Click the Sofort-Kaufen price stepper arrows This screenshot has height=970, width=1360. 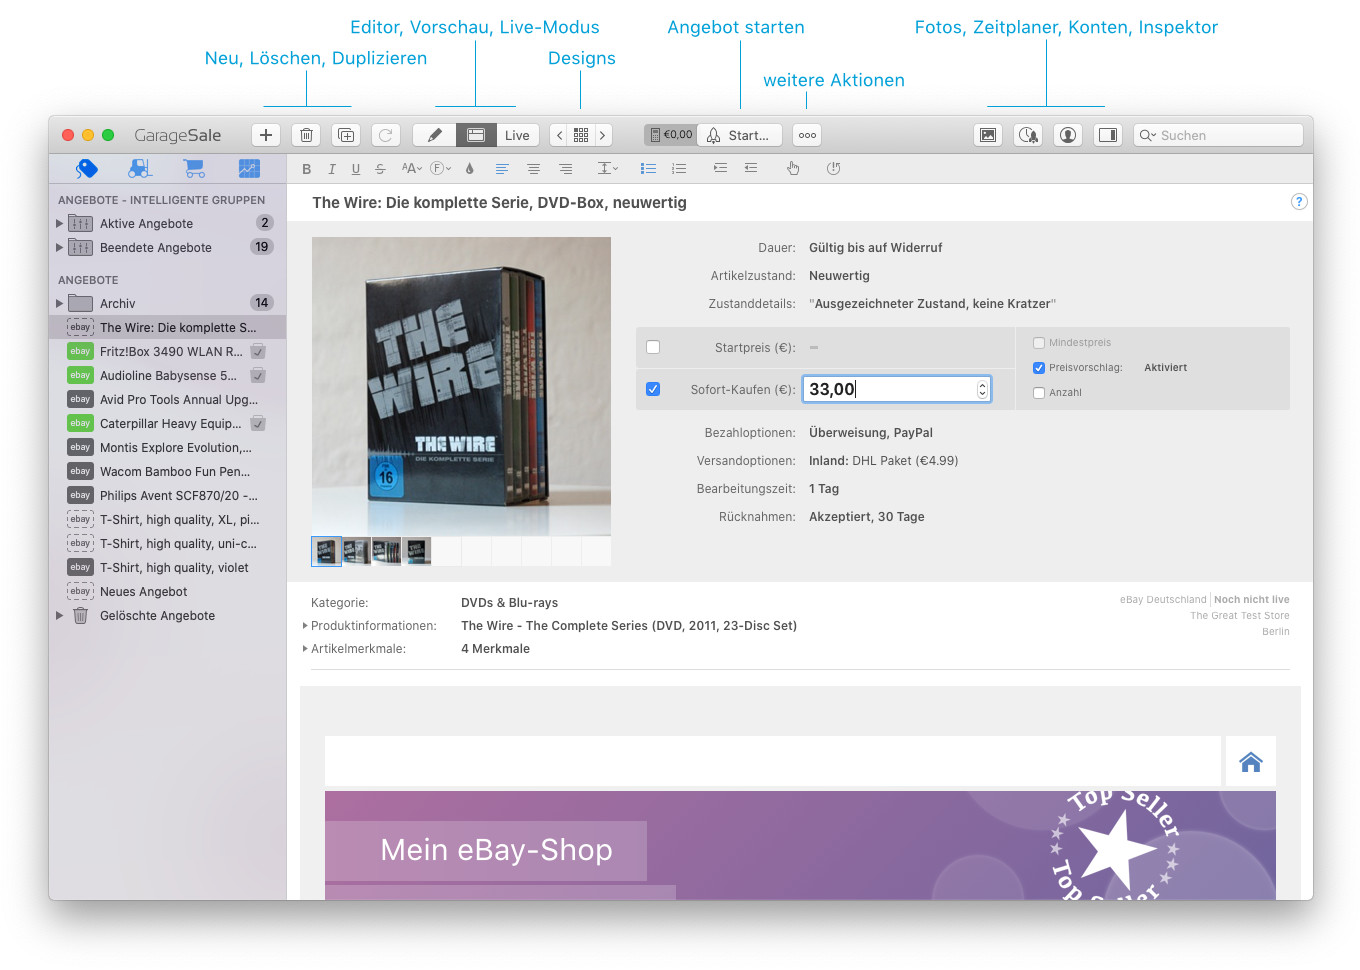(982, 390)
